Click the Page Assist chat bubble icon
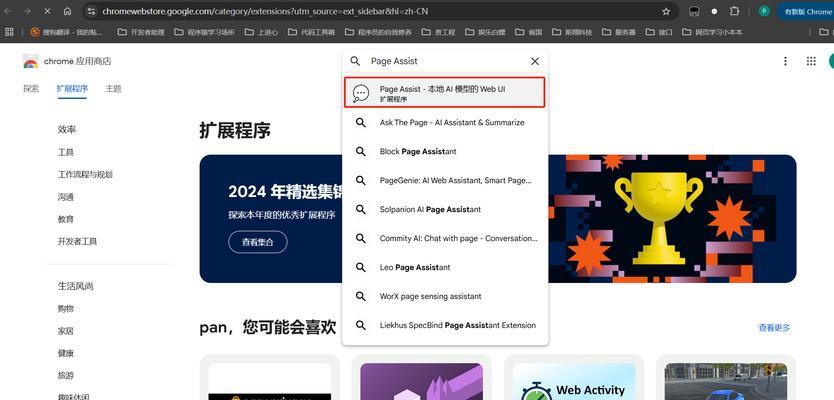The image size is (834, 400). [361, 93]
